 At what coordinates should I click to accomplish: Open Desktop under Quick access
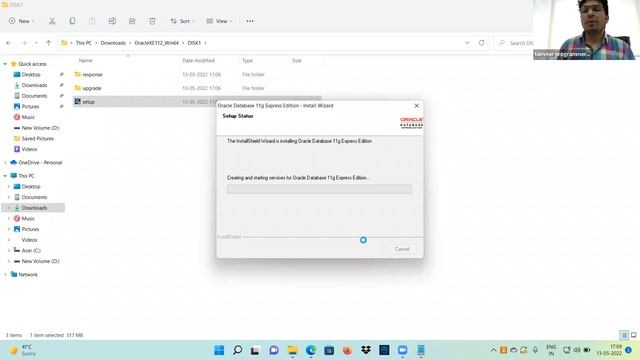[31, 75]
